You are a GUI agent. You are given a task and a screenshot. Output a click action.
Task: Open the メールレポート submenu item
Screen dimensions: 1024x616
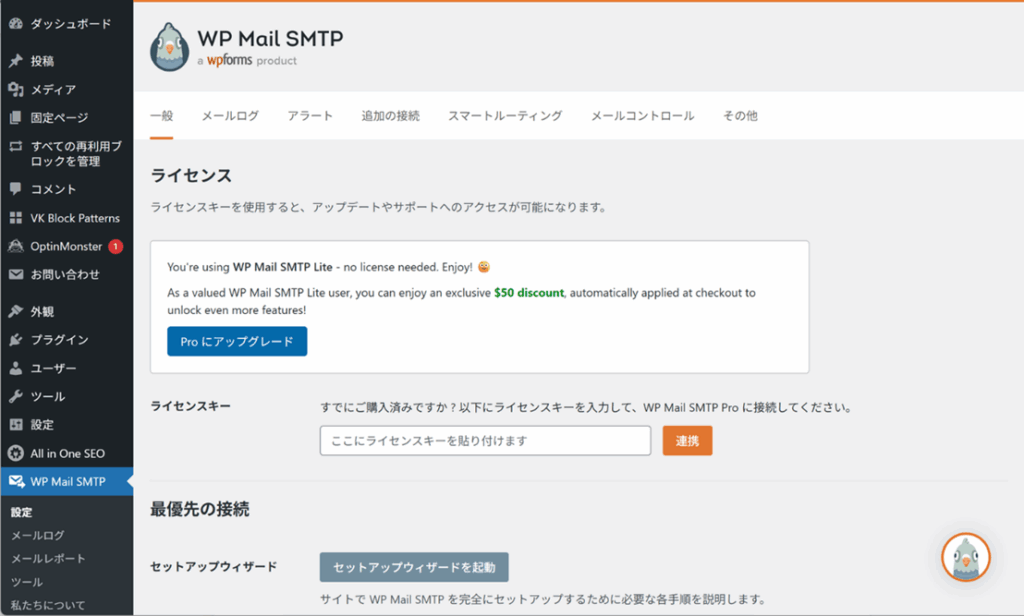[48, 559]
